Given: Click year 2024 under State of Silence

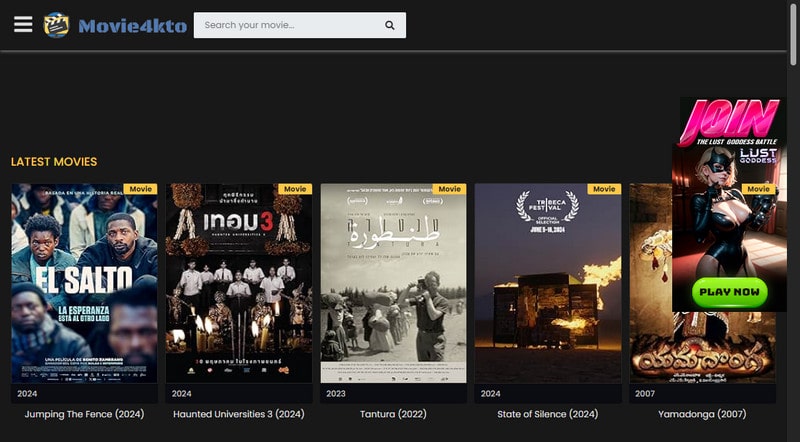Looking at the screenshot, I should click(490, 394).
